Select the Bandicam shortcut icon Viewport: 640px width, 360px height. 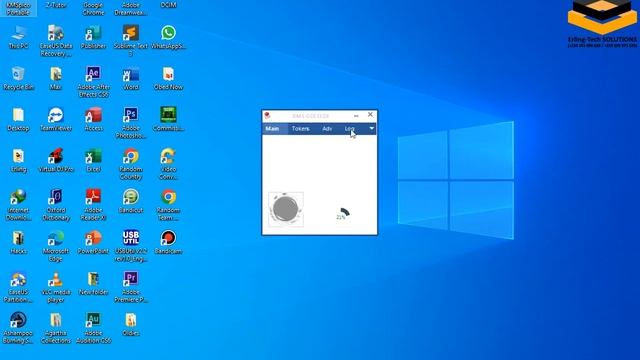point(168,243)
